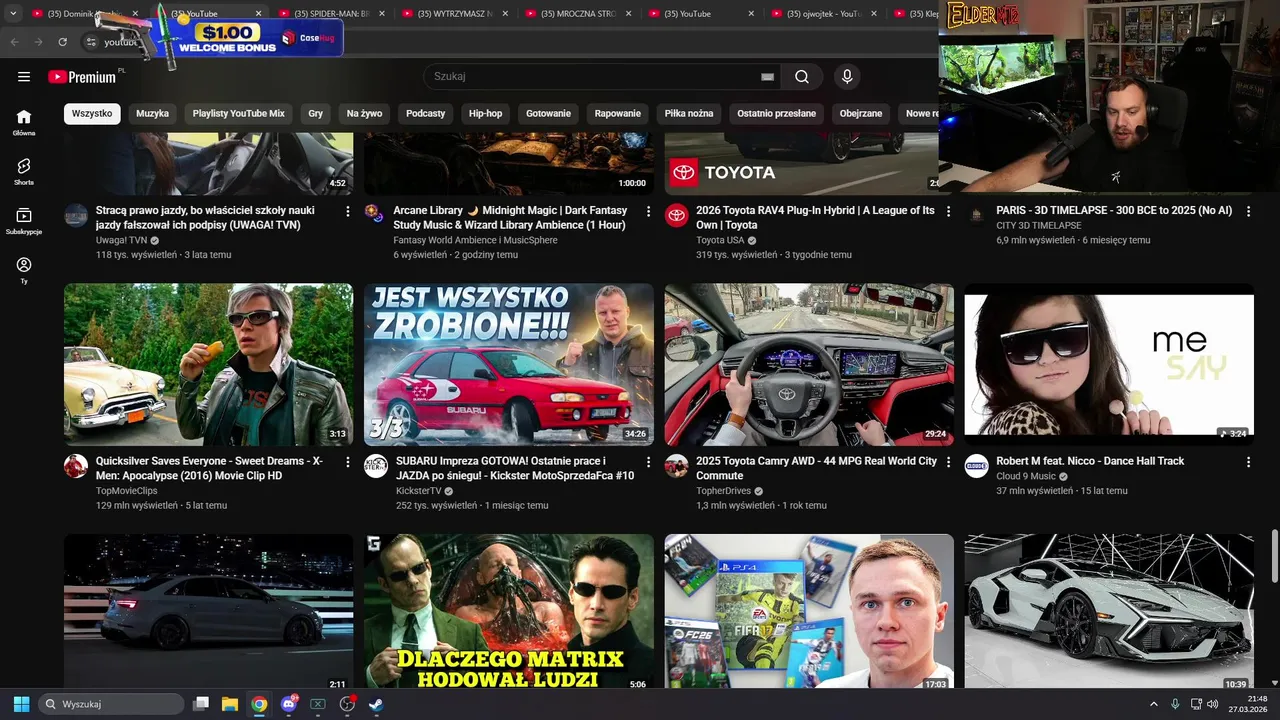The height and width of the screenshot is (720, 1280).
Task: Reload the page in browser
Action: click(63, 42)
